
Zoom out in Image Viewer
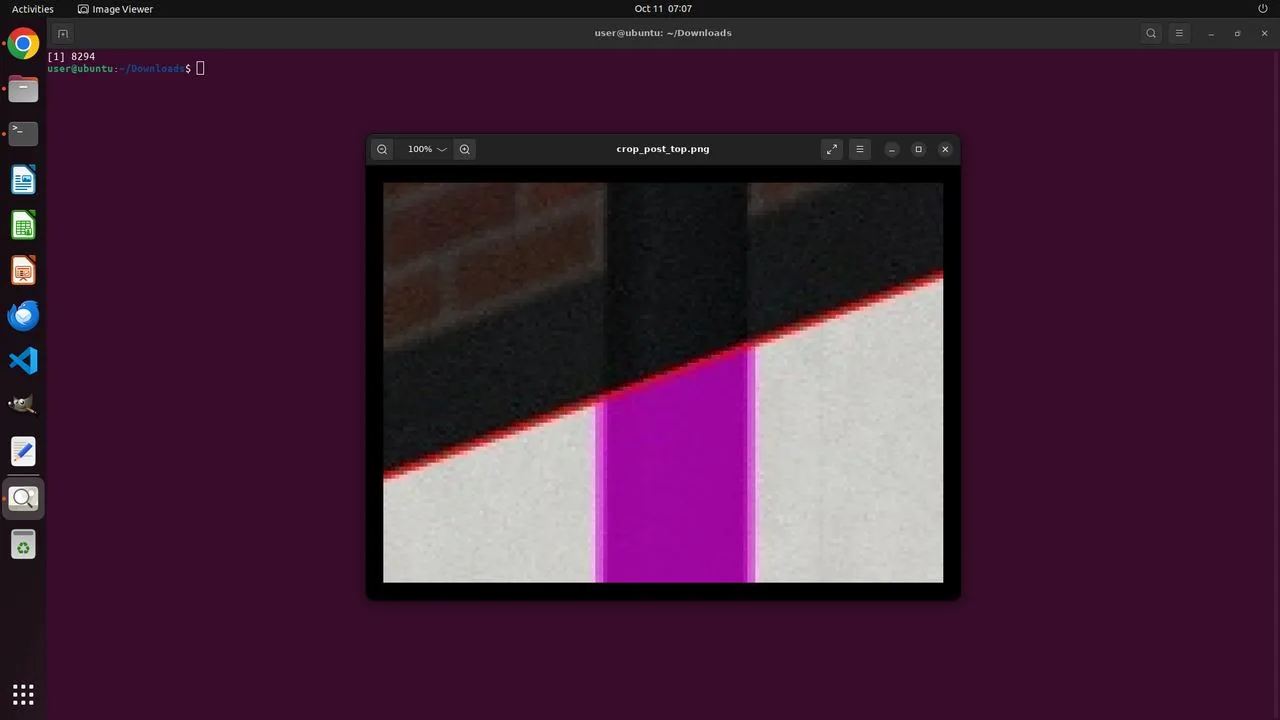click(382, 149)
